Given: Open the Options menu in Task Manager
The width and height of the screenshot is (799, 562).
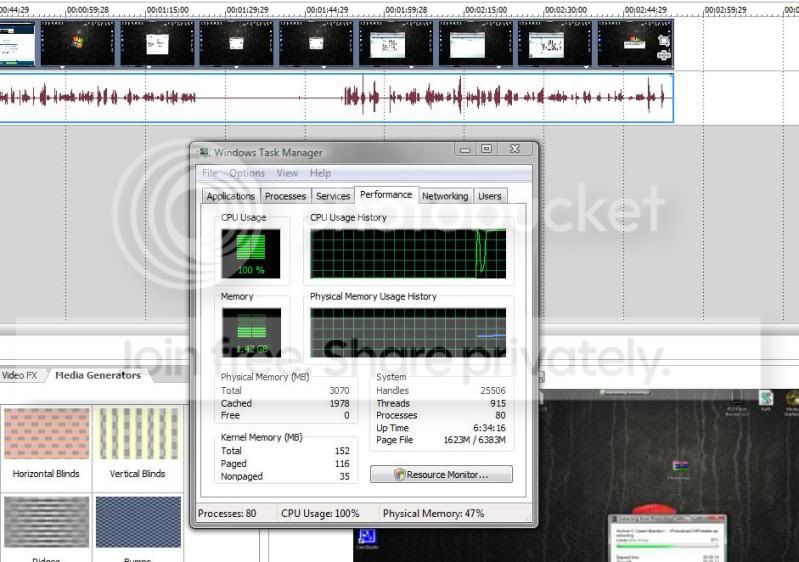Looking at the screenshot, I should point(247,173).
